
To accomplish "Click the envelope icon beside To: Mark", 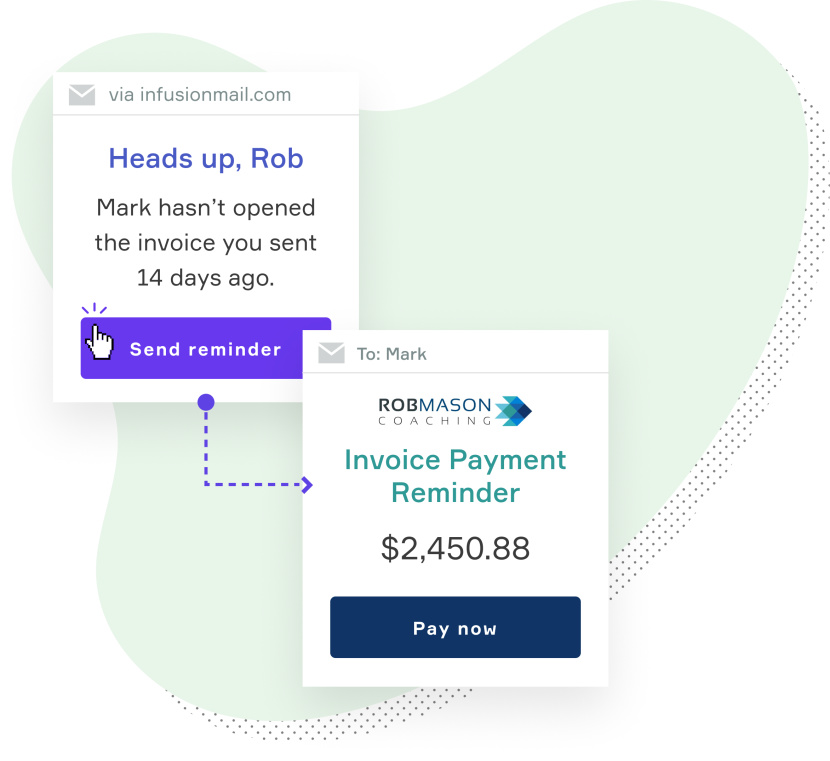I will (331, 353).
